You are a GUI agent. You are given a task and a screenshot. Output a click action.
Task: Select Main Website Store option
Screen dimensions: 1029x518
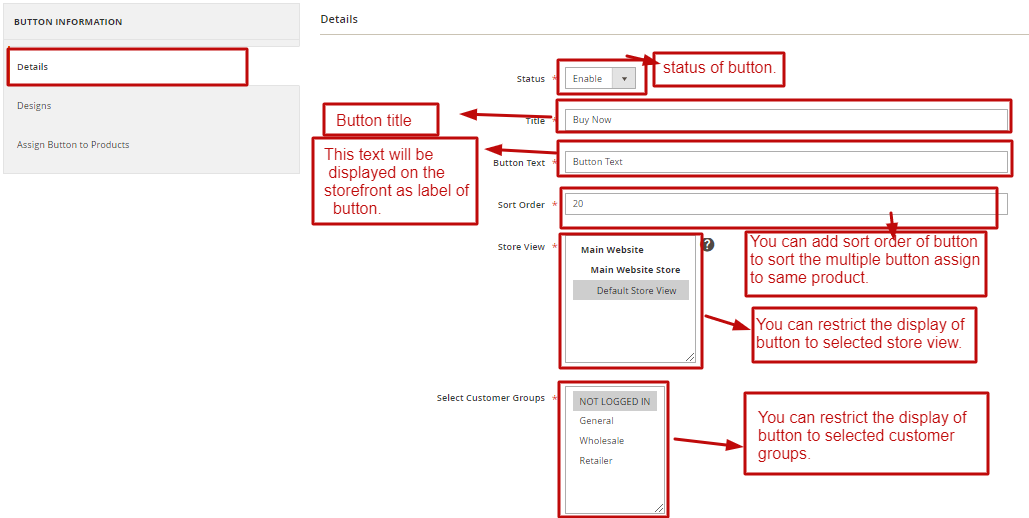(635, 270)
